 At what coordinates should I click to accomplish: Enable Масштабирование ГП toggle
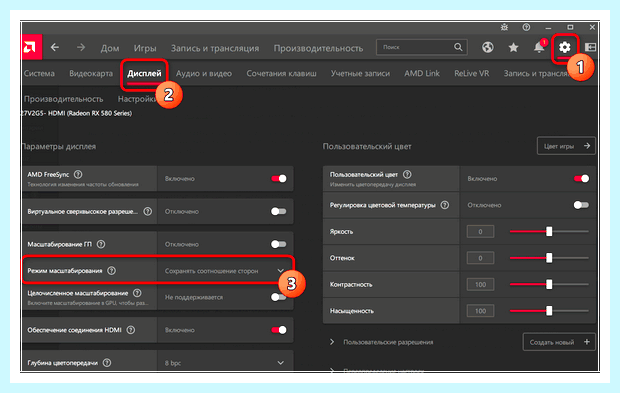pyautogui.click(x=279, y=244)
